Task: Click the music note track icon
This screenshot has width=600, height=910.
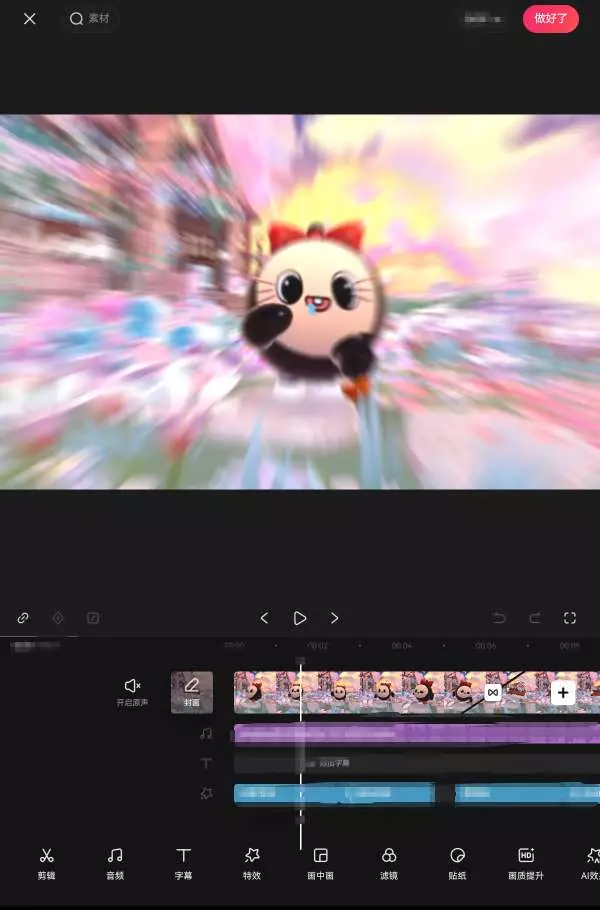Action: (205, 734)
